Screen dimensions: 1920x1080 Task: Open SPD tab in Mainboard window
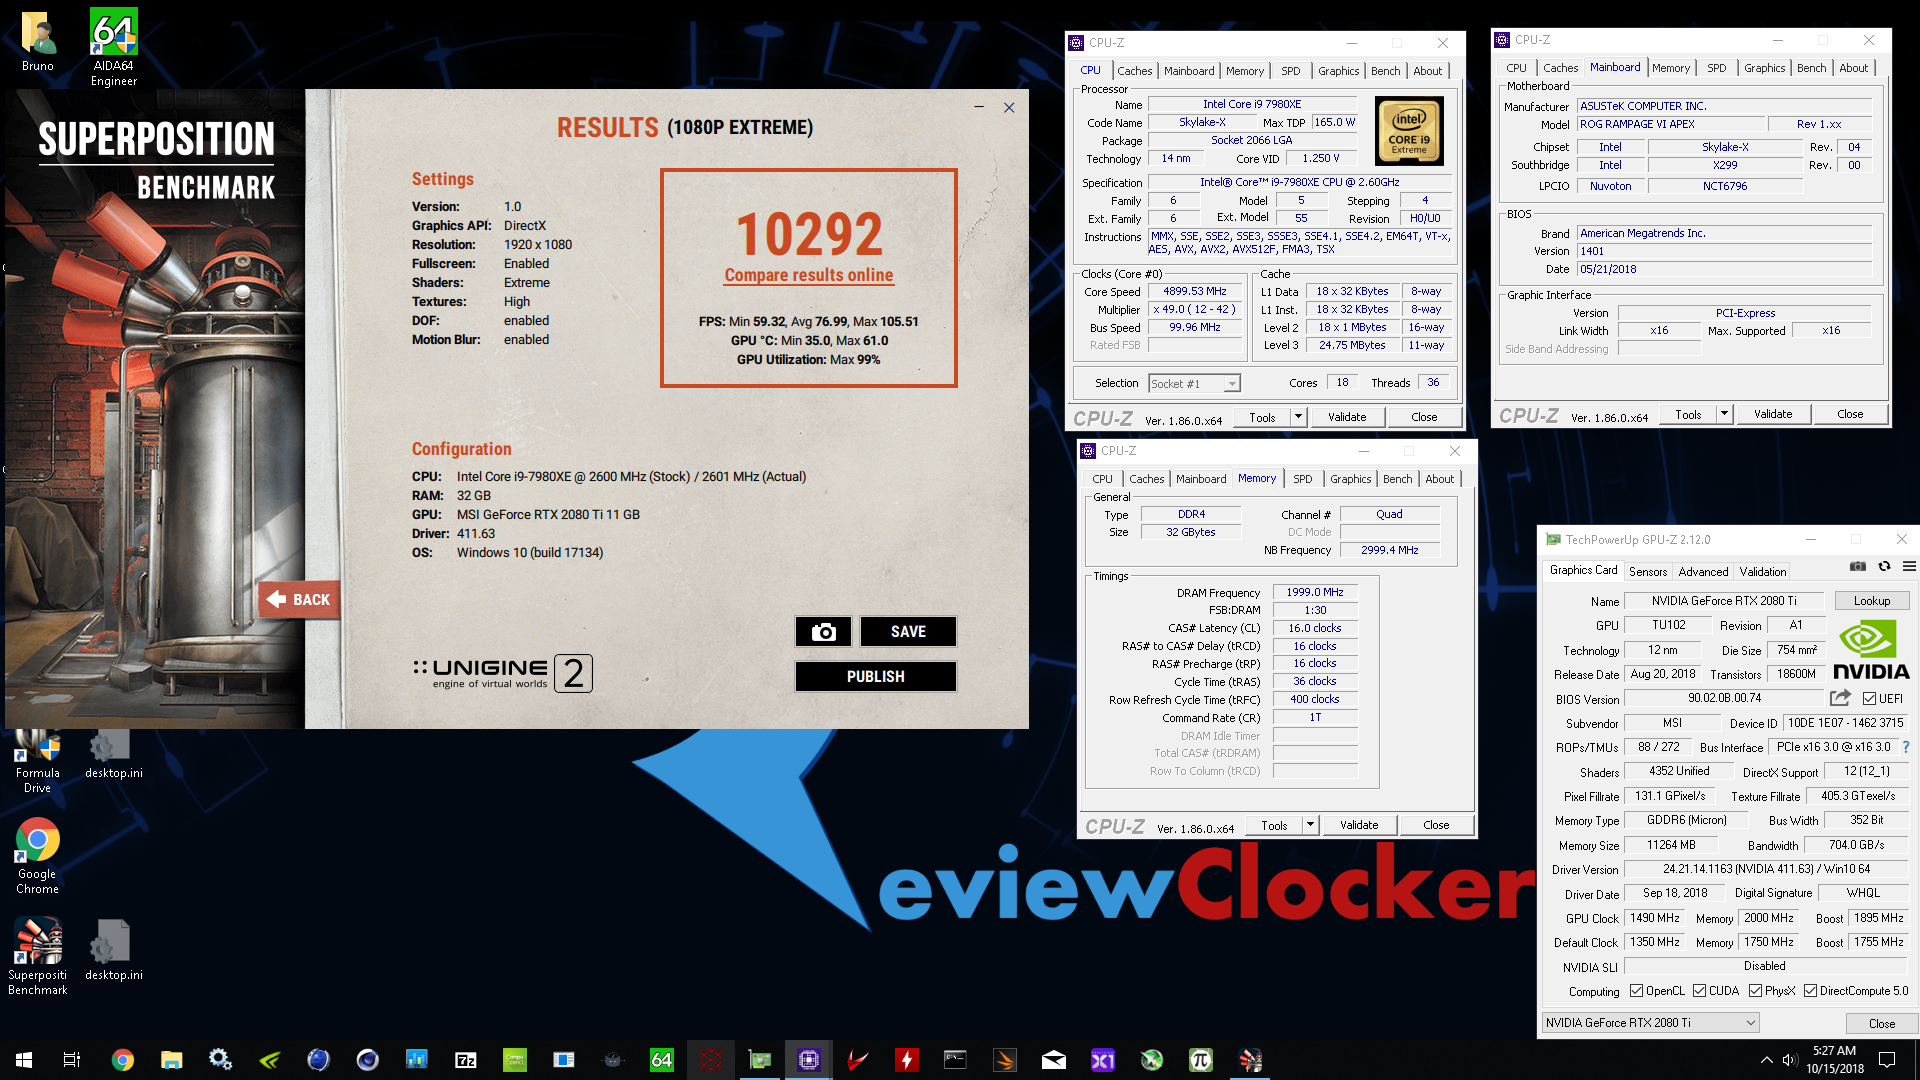tap(1716, 68)
